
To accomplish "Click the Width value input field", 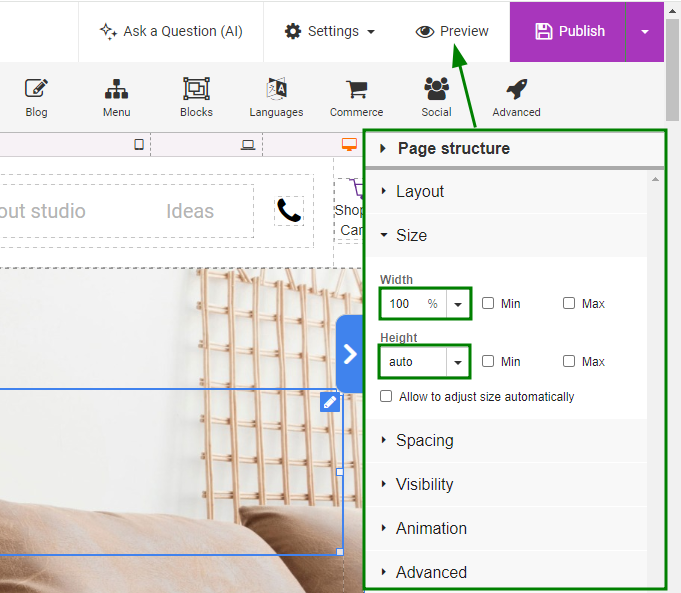I will click(x=413, y=304).
